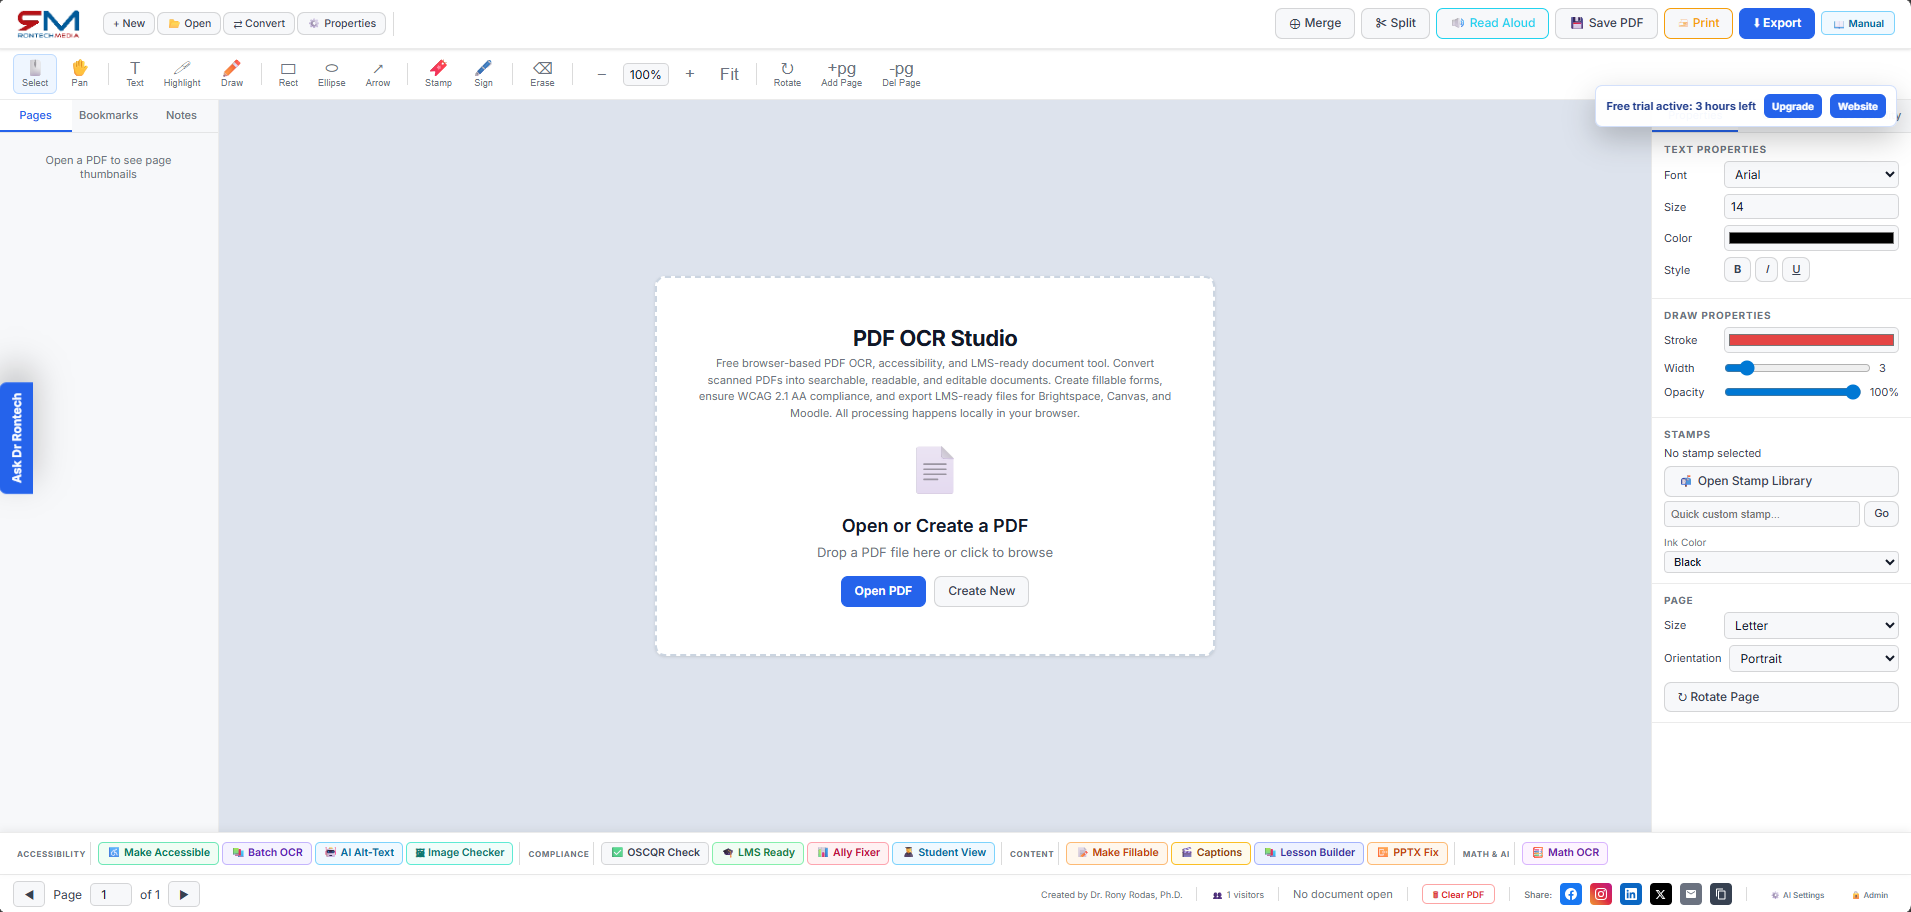Viewport: 1911px width, 912px height.
Task: Click the blue Open PDF button
Action: [x=883, y=591]
